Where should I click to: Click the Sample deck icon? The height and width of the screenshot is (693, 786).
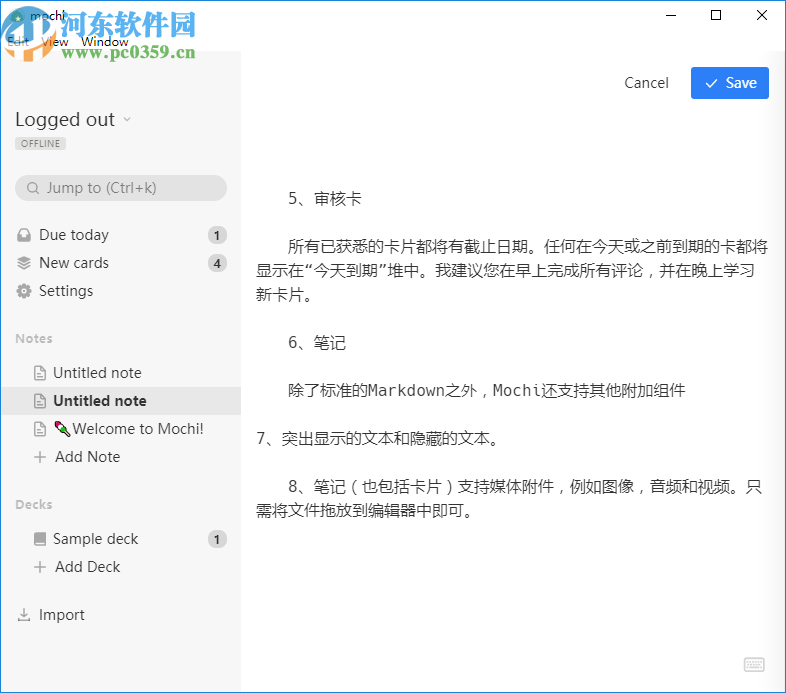click(40, 539)
